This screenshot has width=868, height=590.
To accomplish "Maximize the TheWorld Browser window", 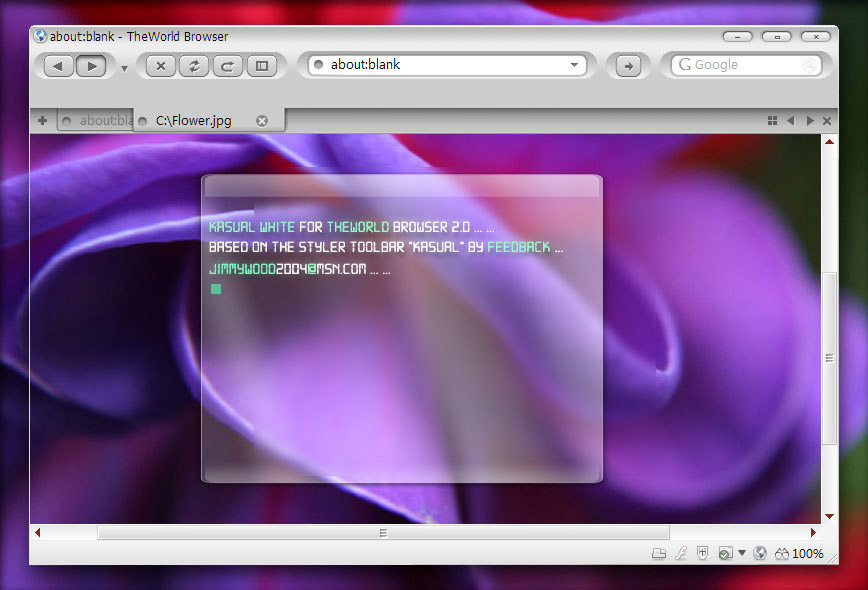I will coord(777,37).
